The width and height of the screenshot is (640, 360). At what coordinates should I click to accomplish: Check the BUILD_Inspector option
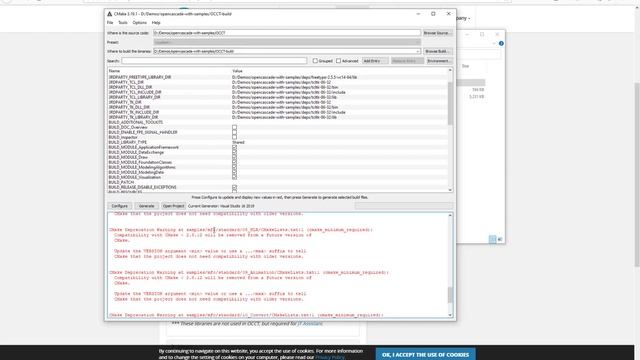[x=234, y=137]
